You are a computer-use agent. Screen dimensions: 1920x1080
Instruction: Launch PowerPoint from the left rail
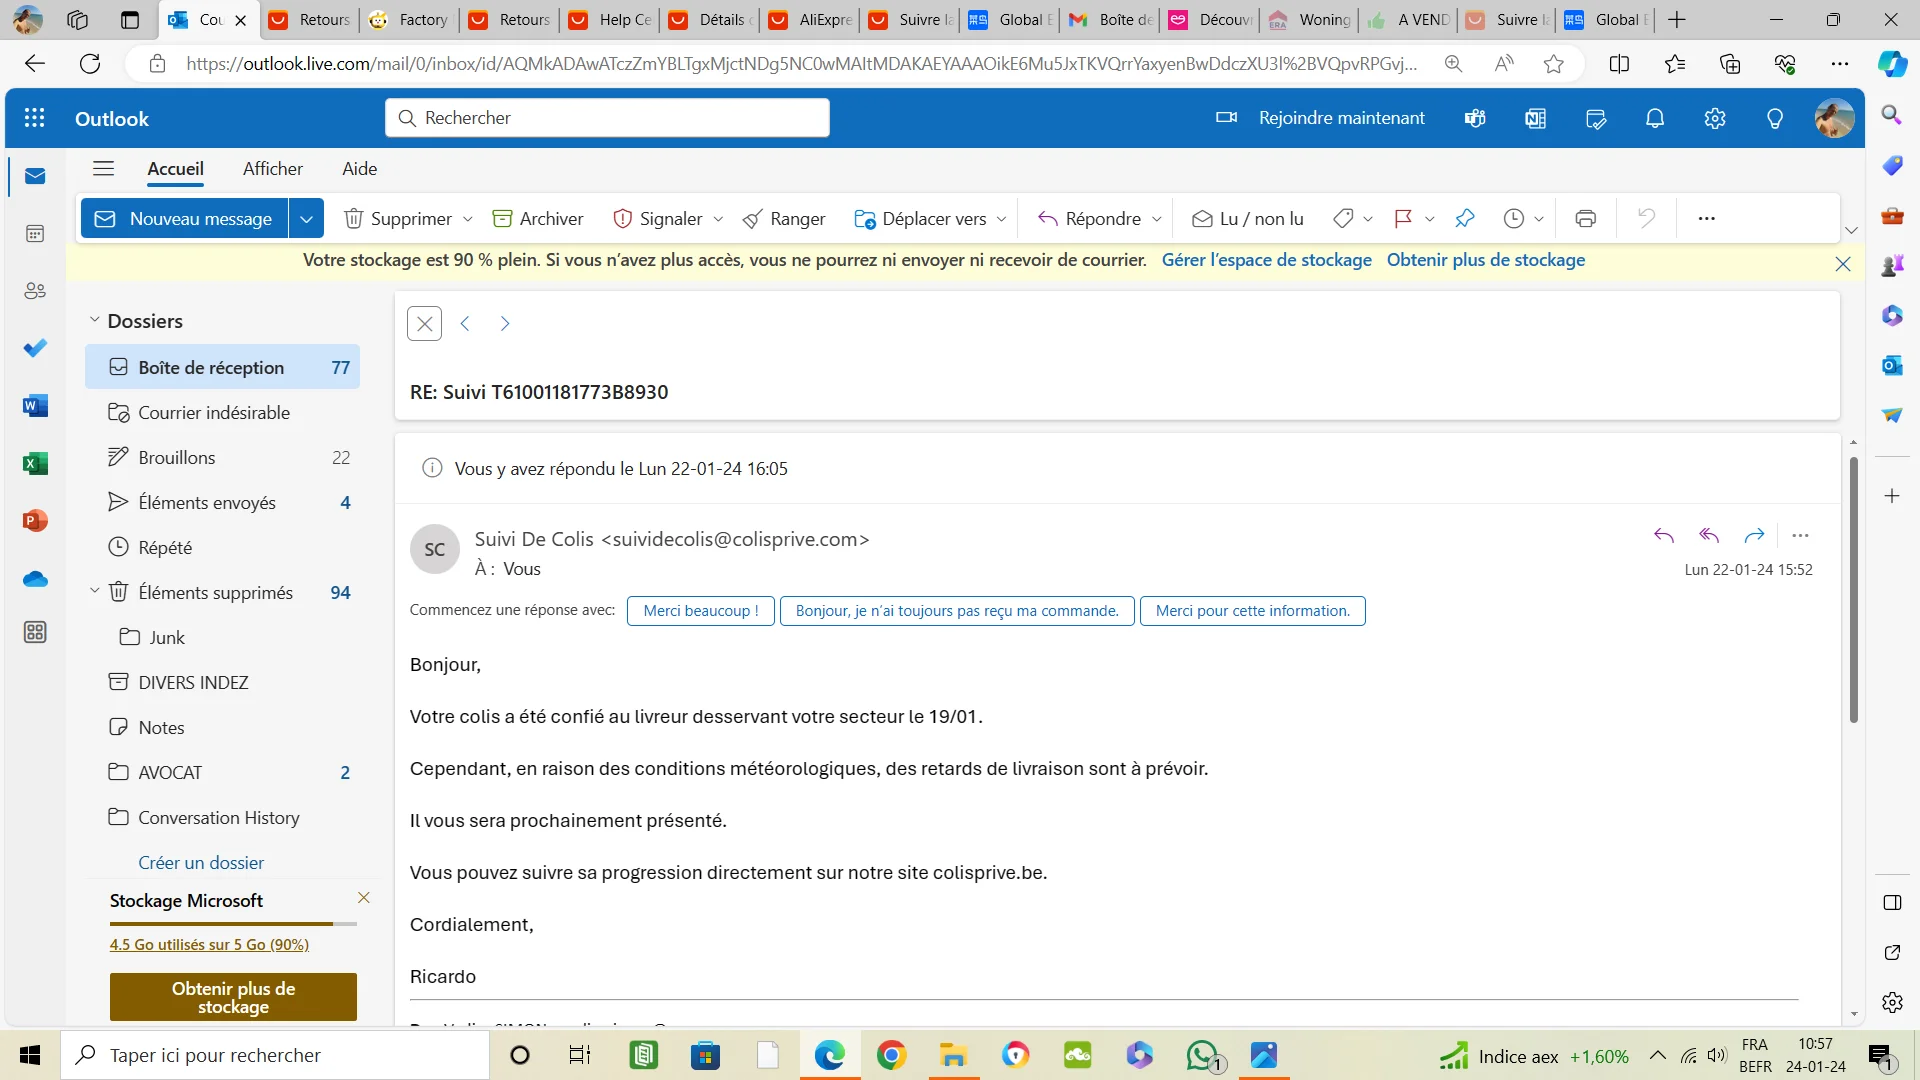pos(35,520)
